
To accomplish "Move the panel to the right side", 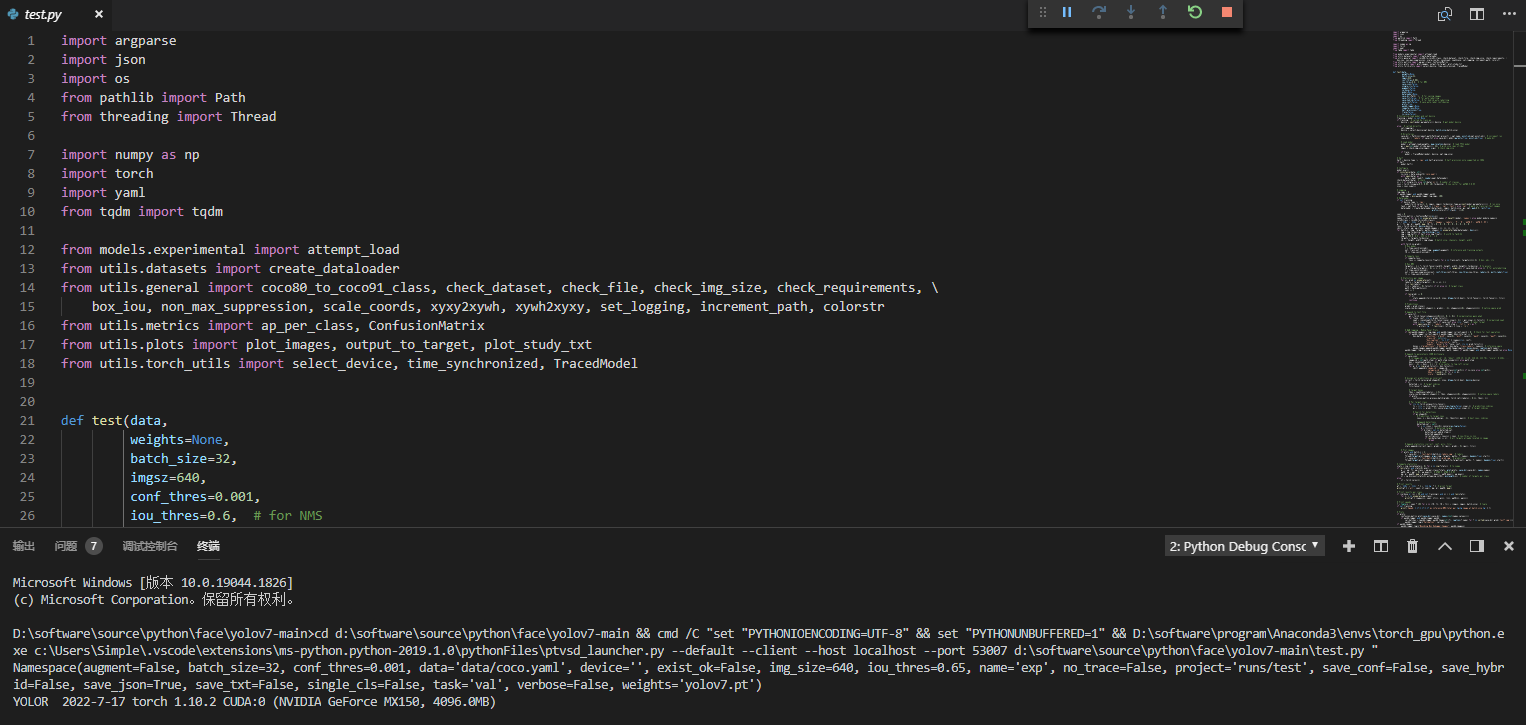I will (x=1477, y=546).
